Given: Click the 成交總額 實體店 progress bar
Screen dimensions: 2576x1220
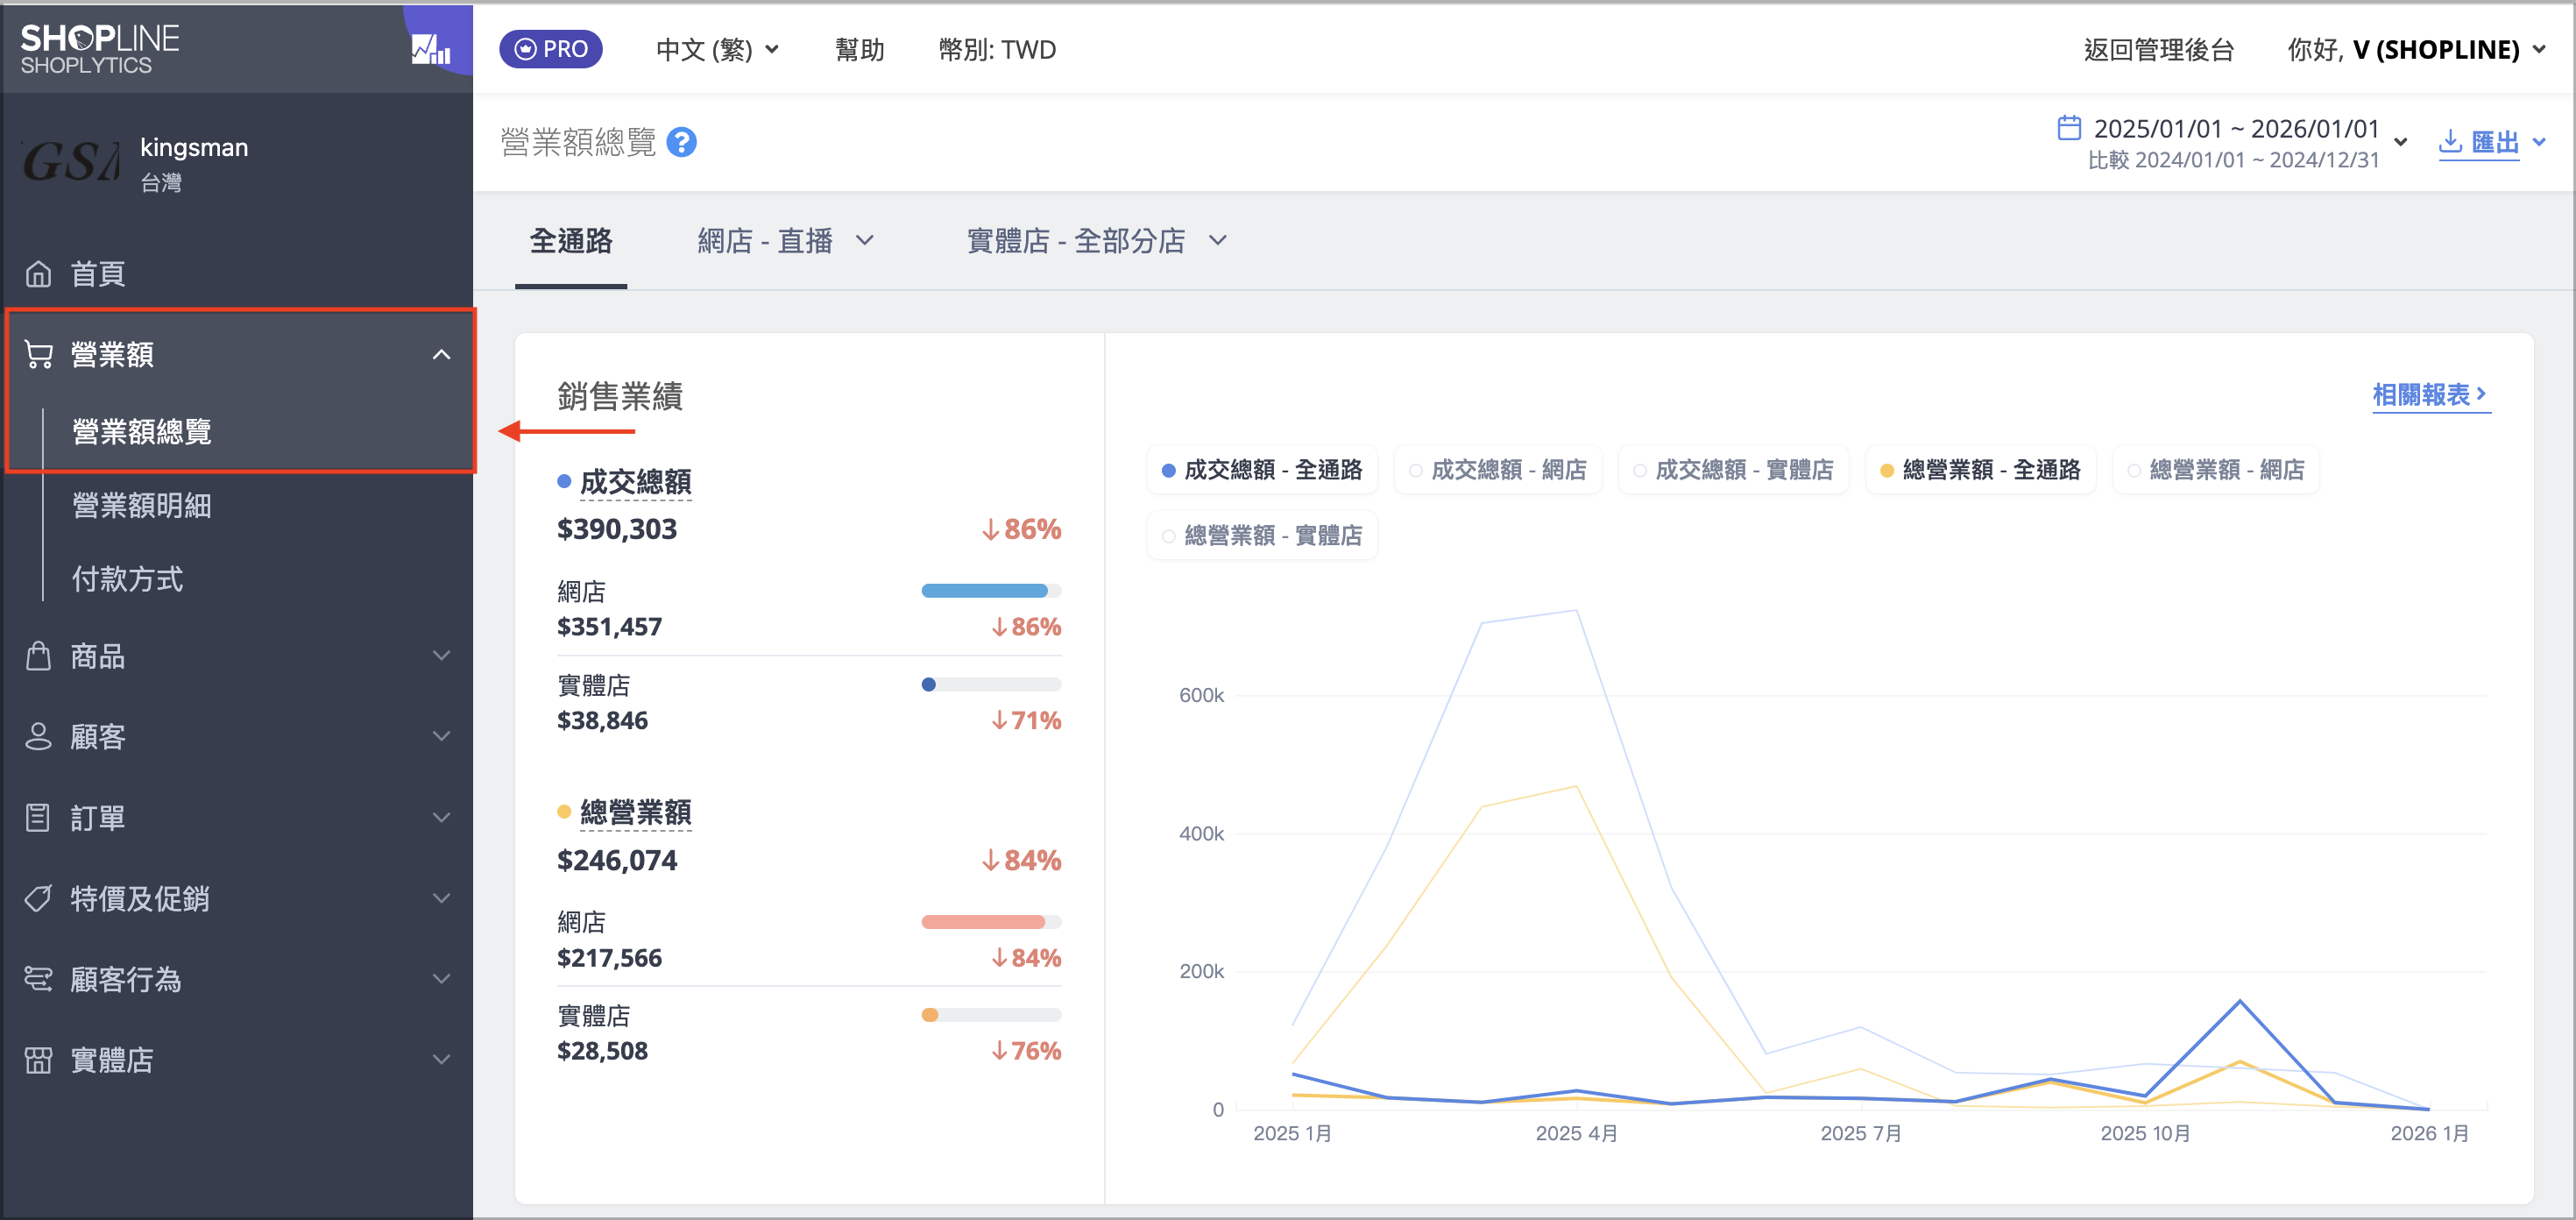Looking at the screenshot, I should click(x=990, y=684).
